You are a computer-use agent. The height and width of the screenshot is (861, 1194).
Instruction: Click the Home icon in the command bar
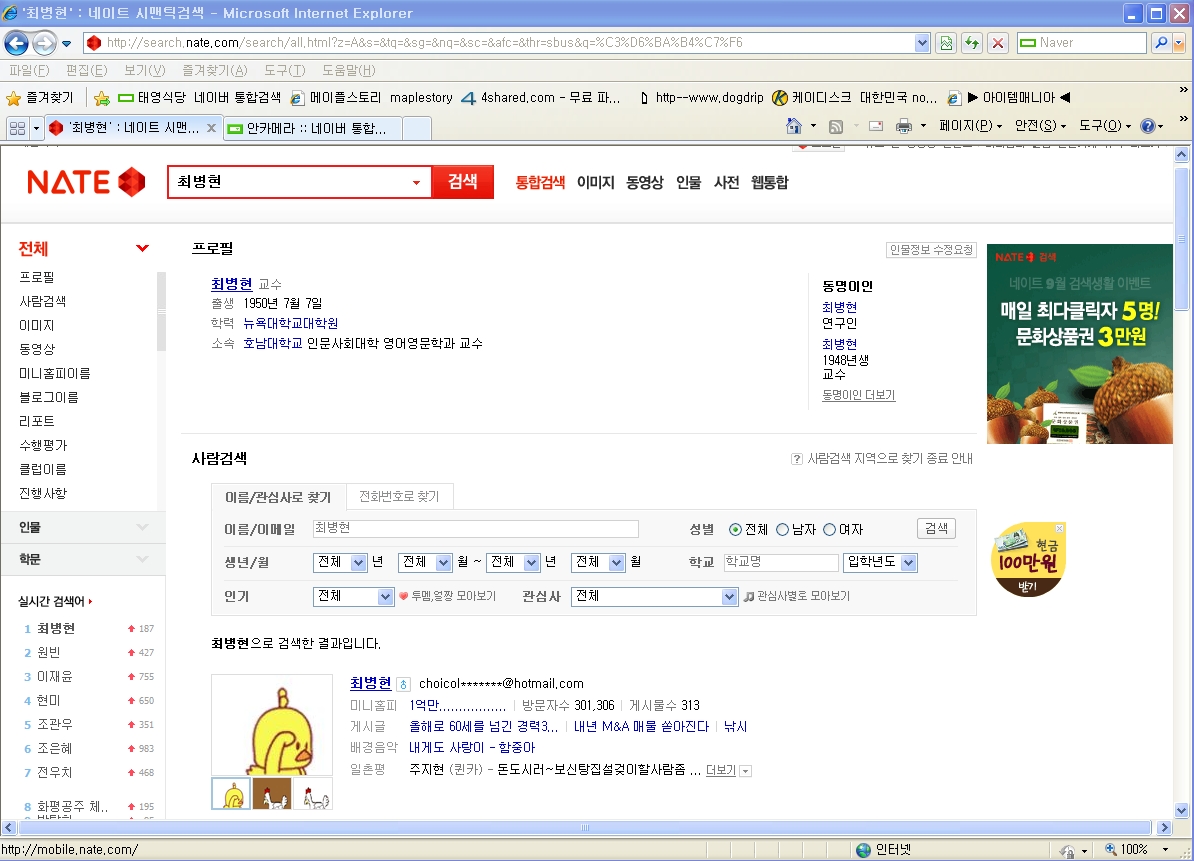point(793,126)
